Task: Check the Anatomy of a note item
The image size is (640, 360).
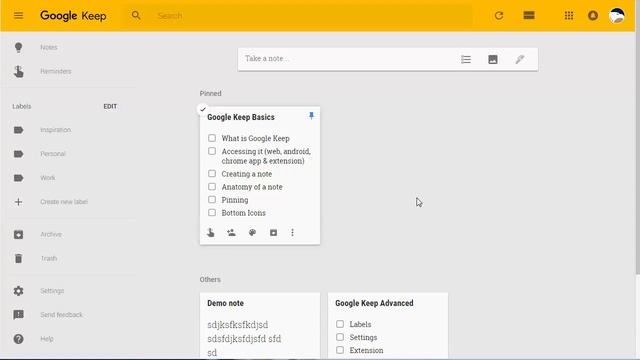Action: click(x=212, y=187)
